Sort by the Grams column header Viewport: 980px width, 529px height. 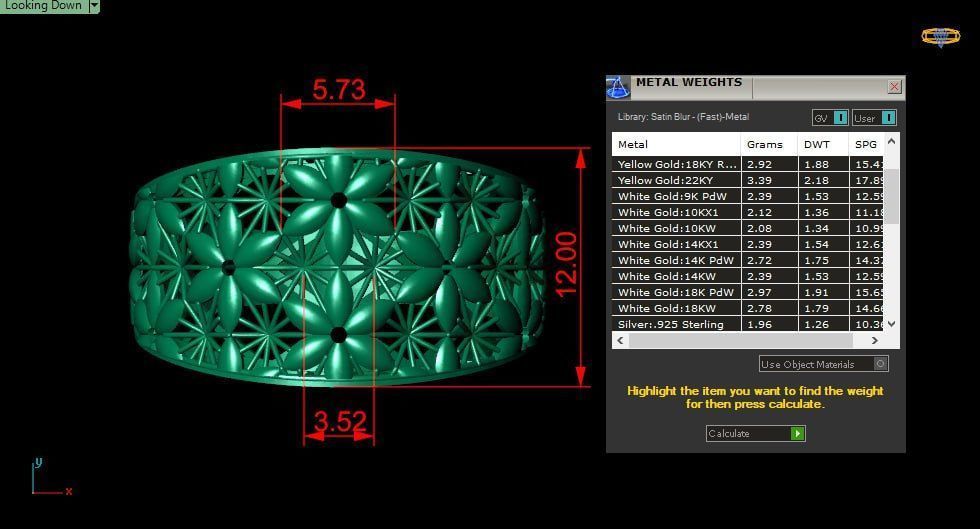click(769, 144)
